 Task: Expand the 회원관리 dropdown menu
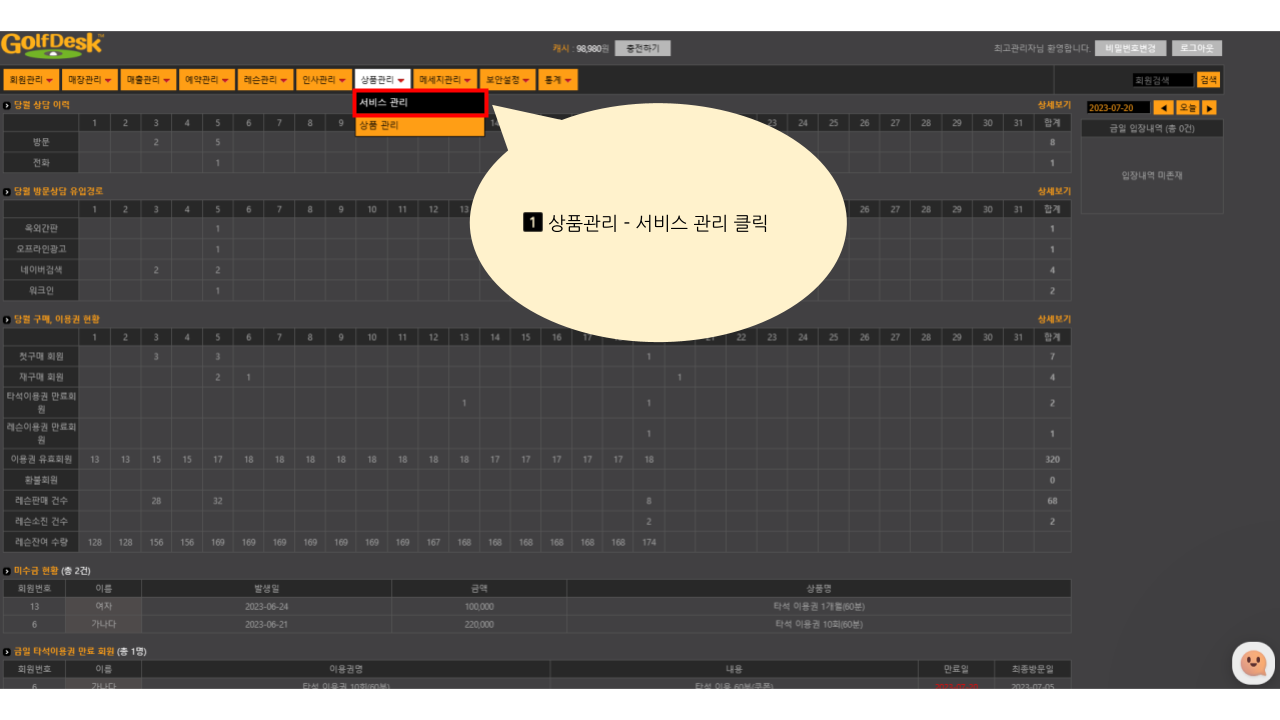click(30, 80)
